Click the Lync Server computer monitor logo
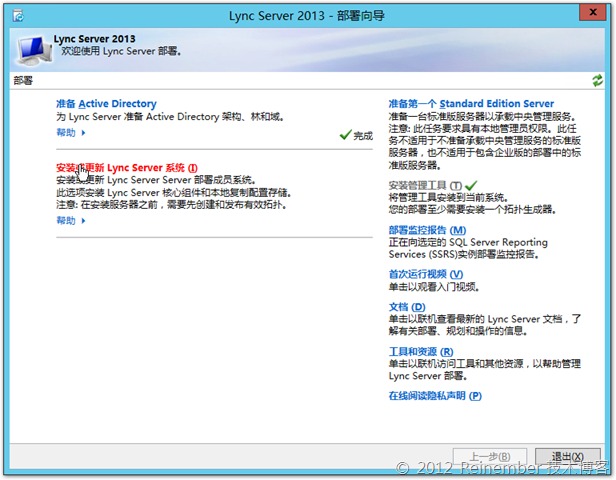This screenshot has width=616, height=480. click(34, 49)
